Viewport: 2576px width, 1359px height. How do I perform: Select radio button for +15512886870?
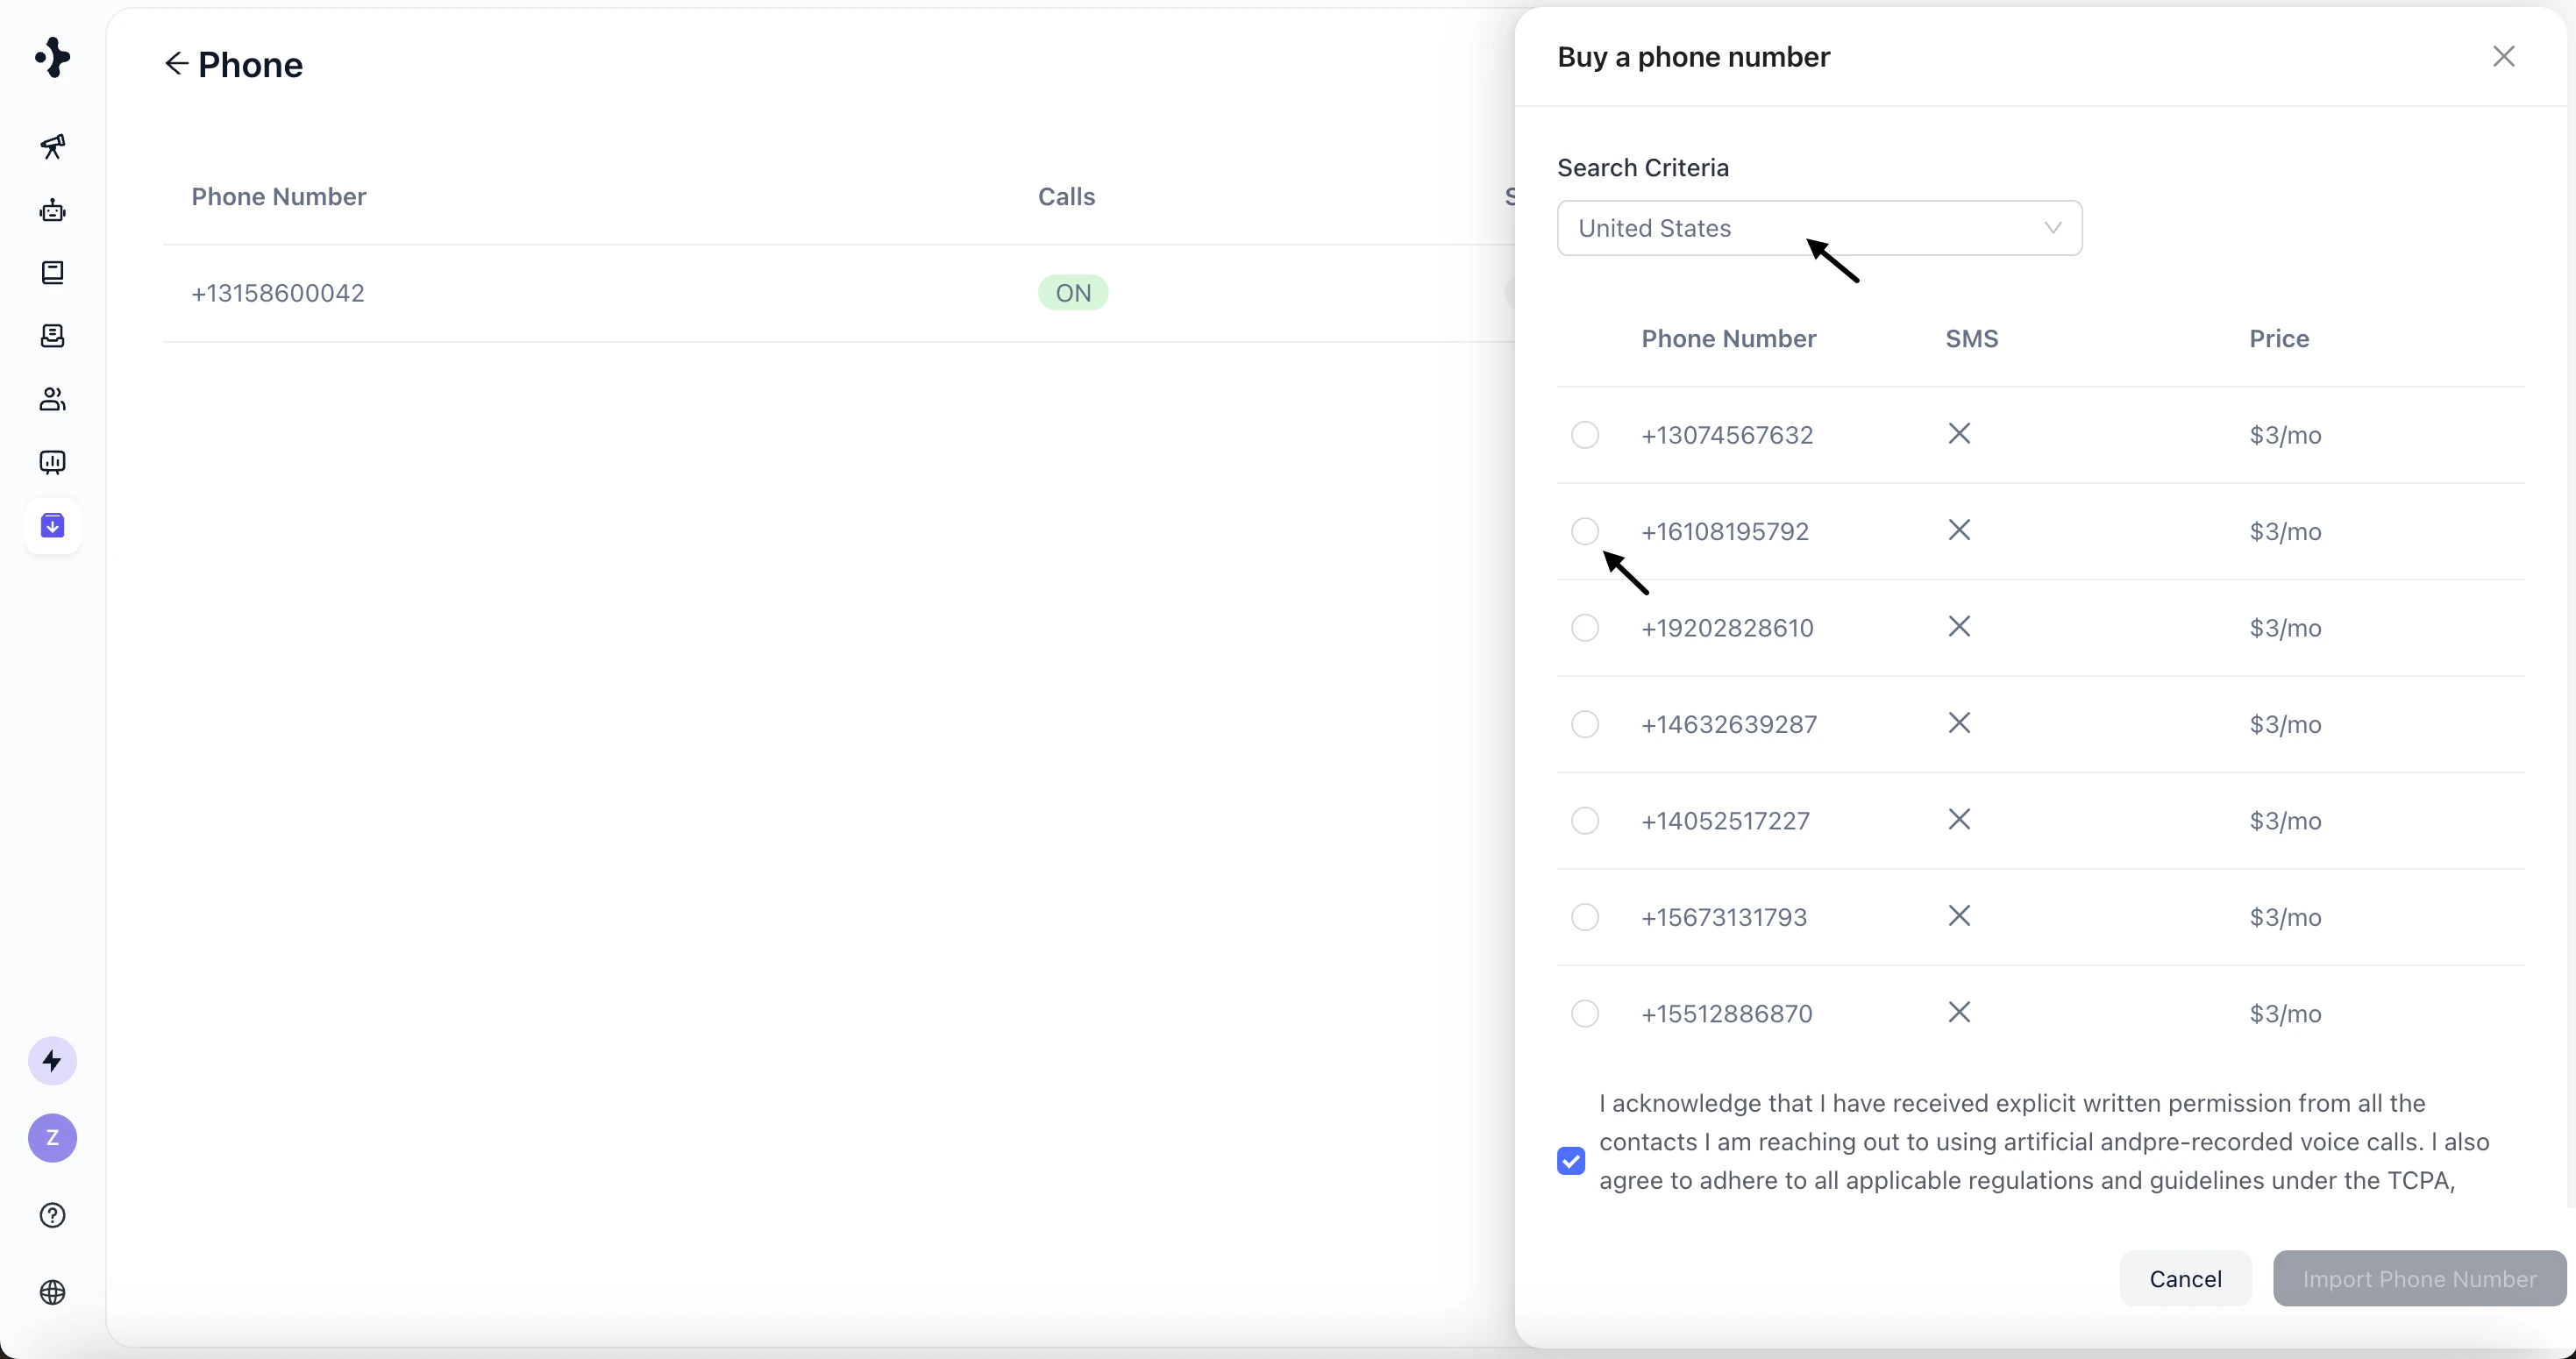1585,1014
